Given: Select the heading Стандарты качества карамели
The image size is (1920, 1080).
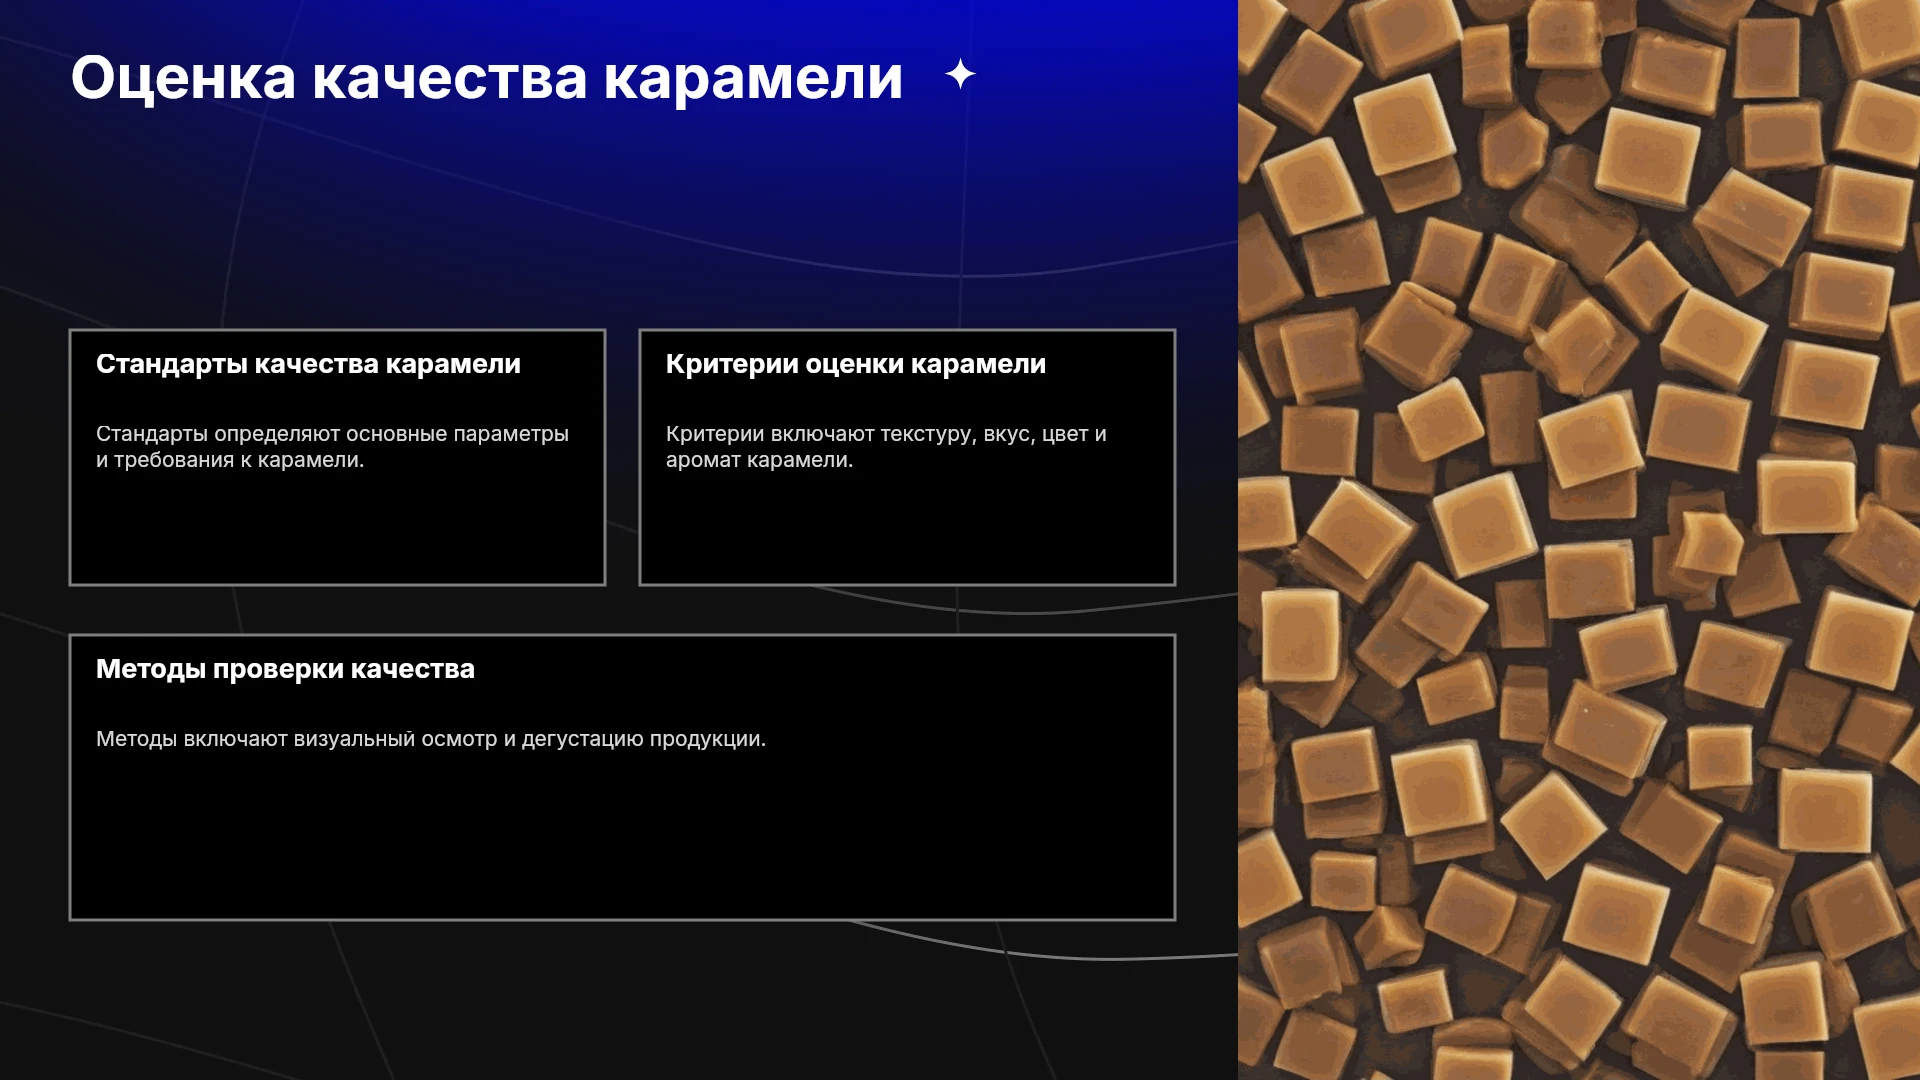Looking at the screenshot, I should pos(308,364).
